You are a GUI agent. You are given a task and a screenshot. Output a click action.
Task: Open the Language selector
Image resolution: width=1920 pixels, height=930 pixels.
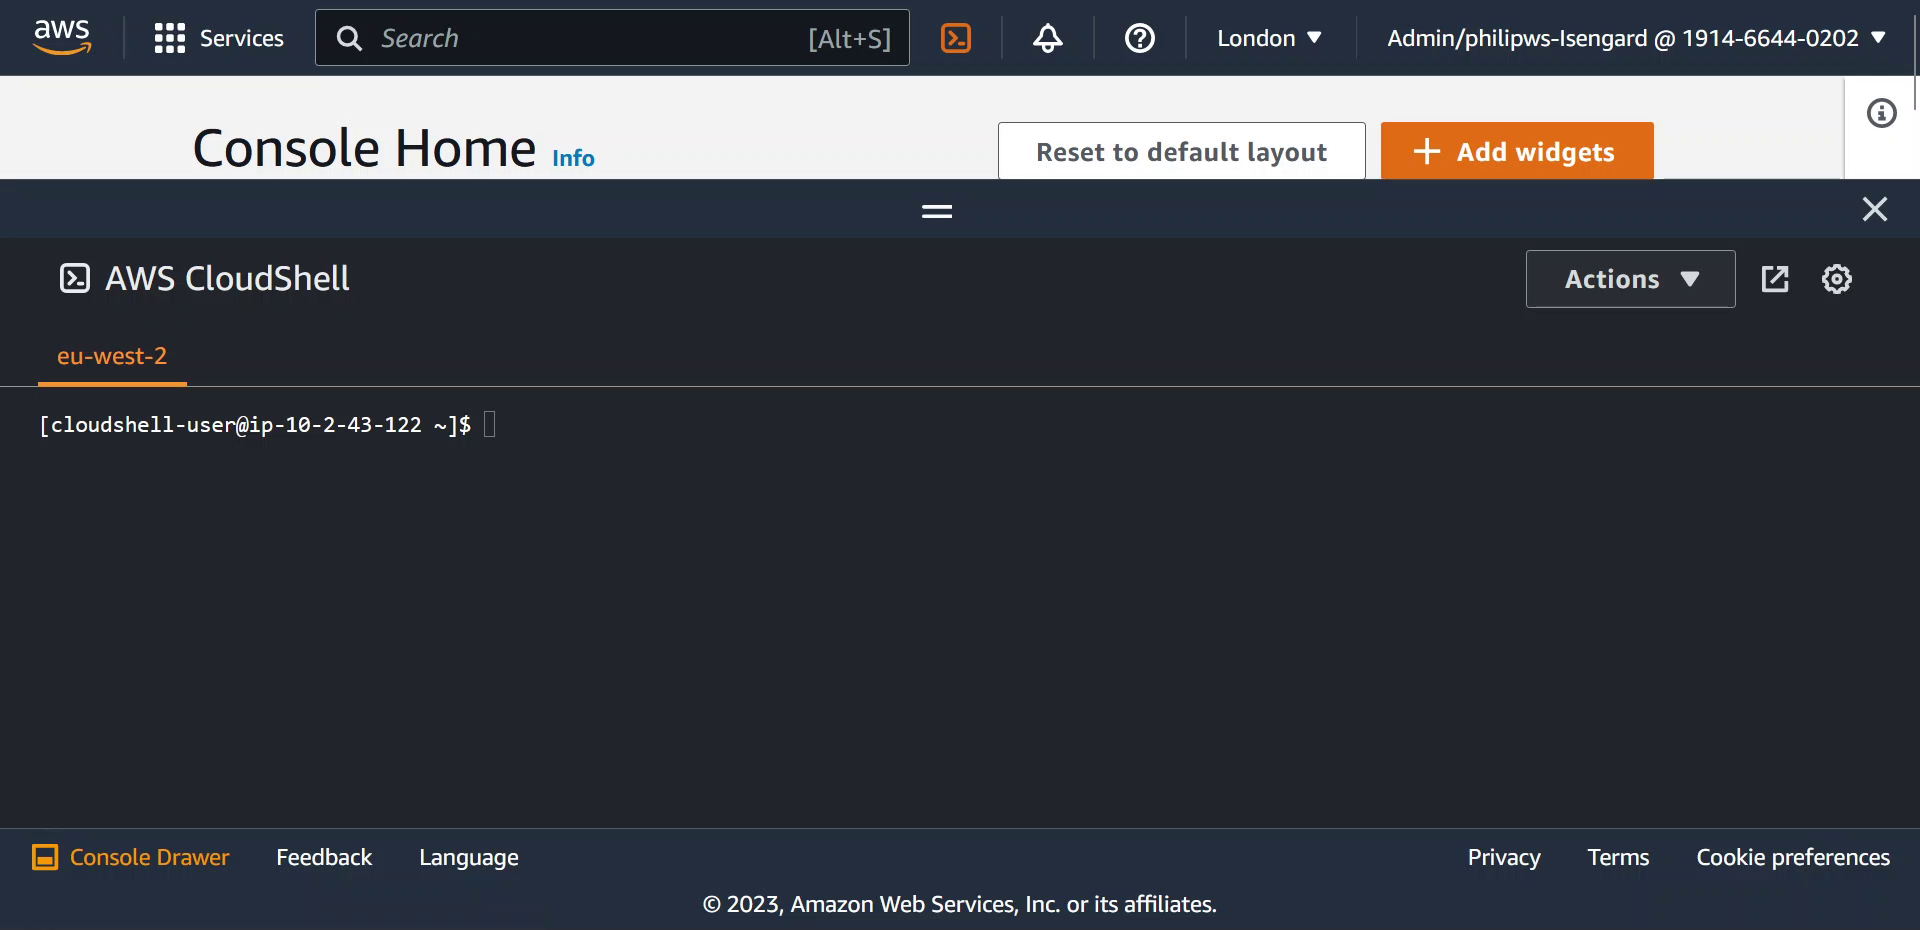coord(469,857)
